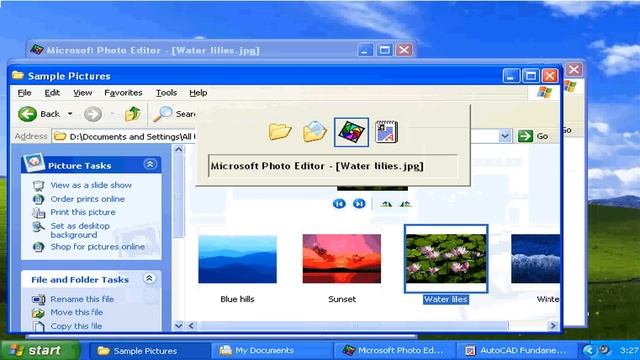Select the Winter thumbnail
The height and width of the screenshot is (360, 640).
click(535, 259)
